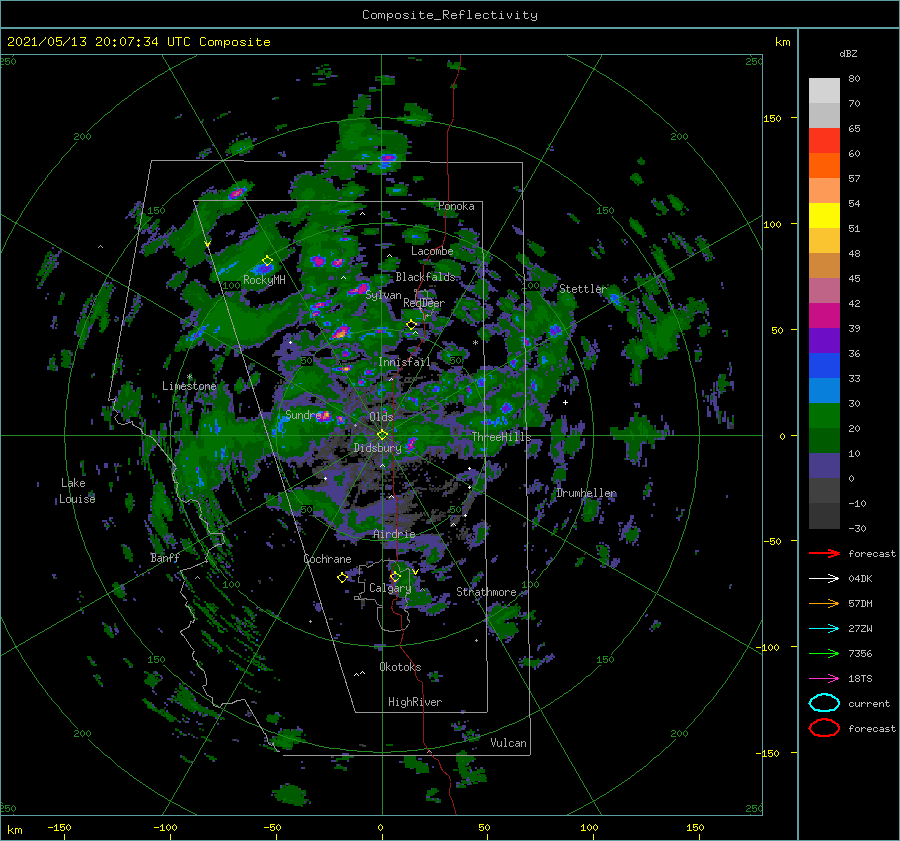This screenshot has height=841, width=900.
Task: Click the Banff label
Action: tap(165, 557)
